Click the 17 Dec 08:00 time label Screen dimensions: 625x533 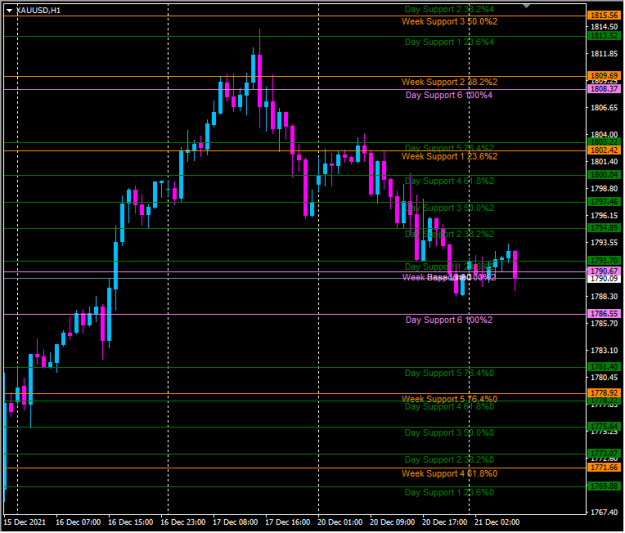click(236, 523)
